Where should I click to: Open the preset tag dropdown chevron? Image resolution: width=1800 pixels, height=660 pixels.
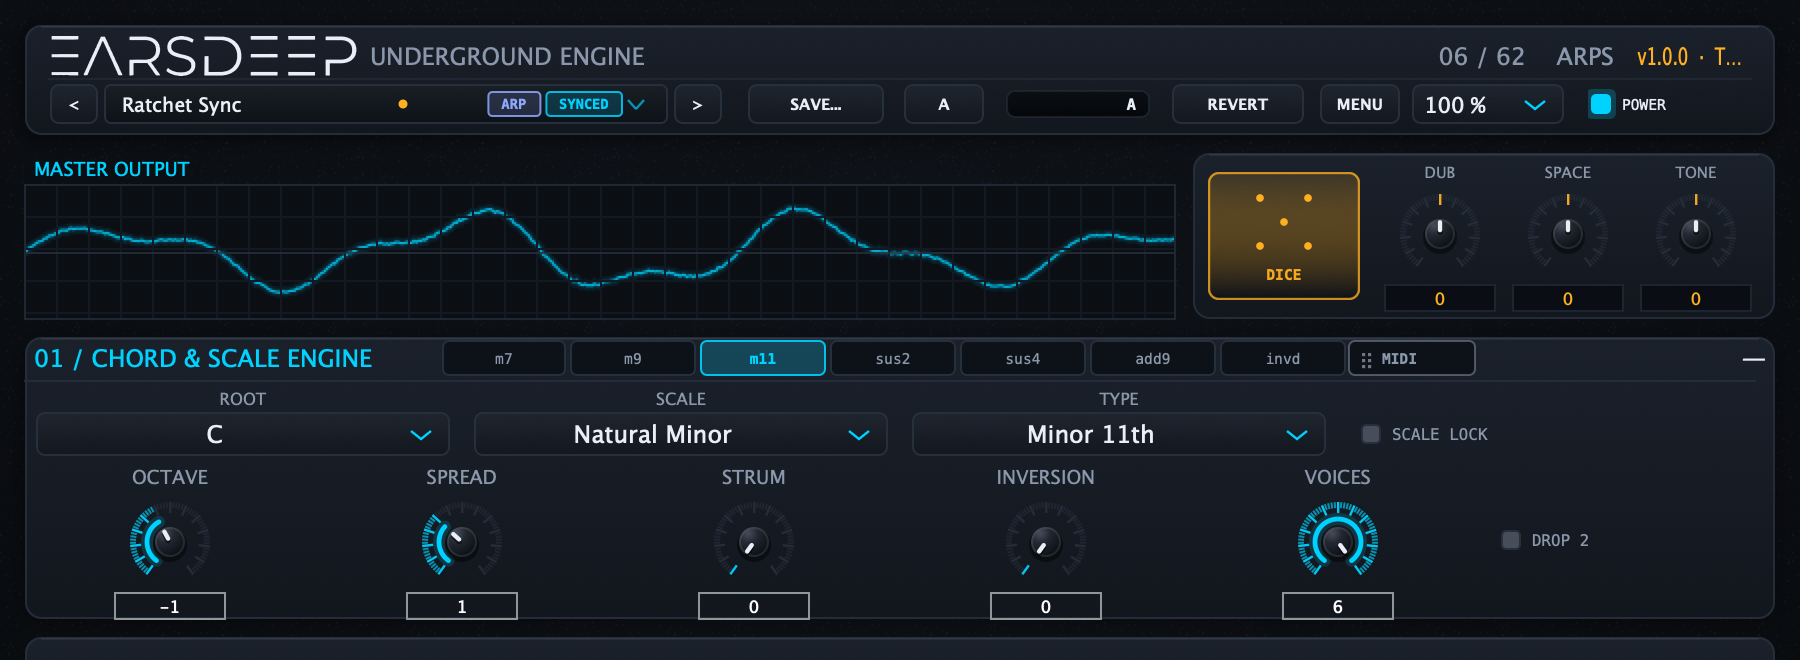point(636,104)
